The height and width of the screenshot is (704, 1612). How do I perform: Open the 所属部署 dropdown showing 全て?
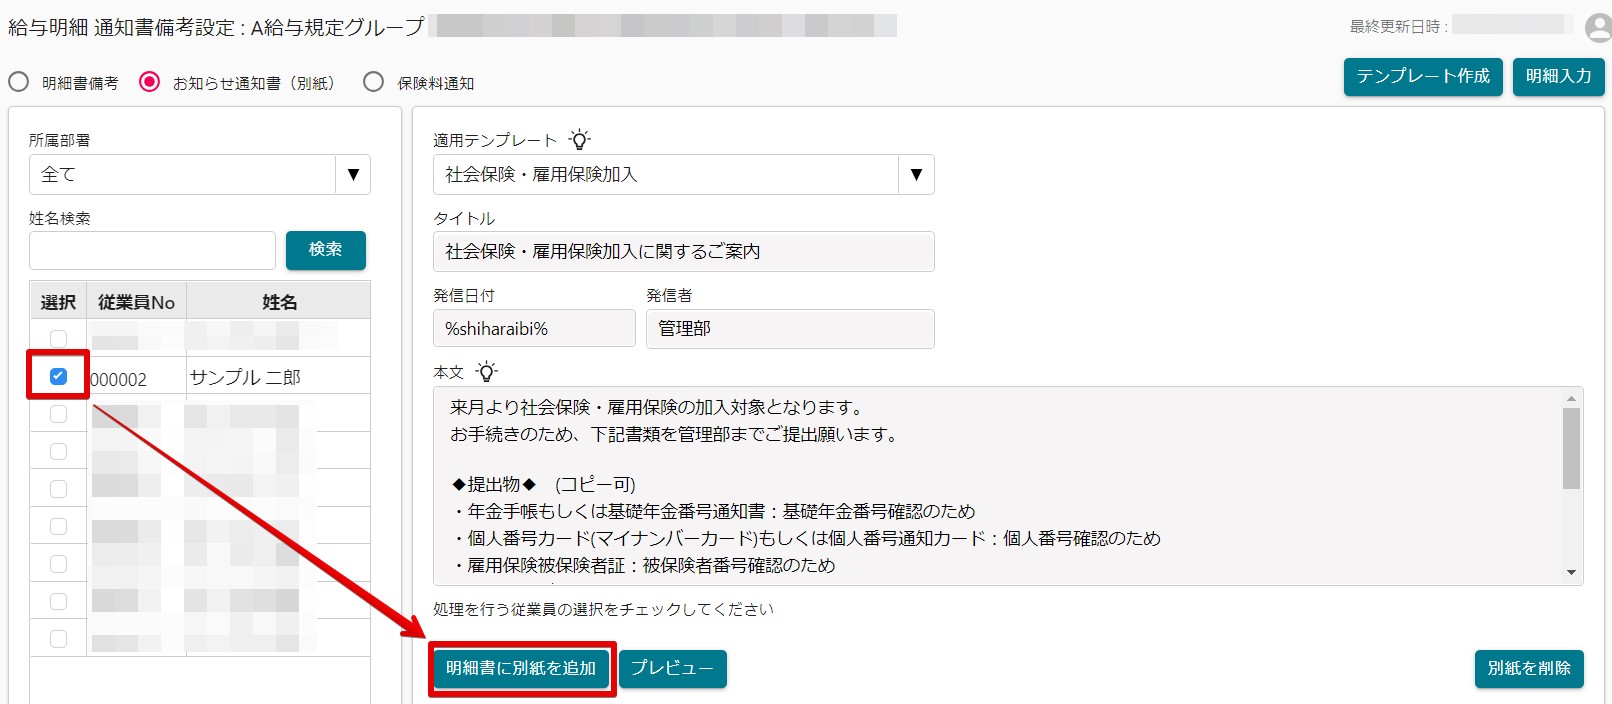200,174
